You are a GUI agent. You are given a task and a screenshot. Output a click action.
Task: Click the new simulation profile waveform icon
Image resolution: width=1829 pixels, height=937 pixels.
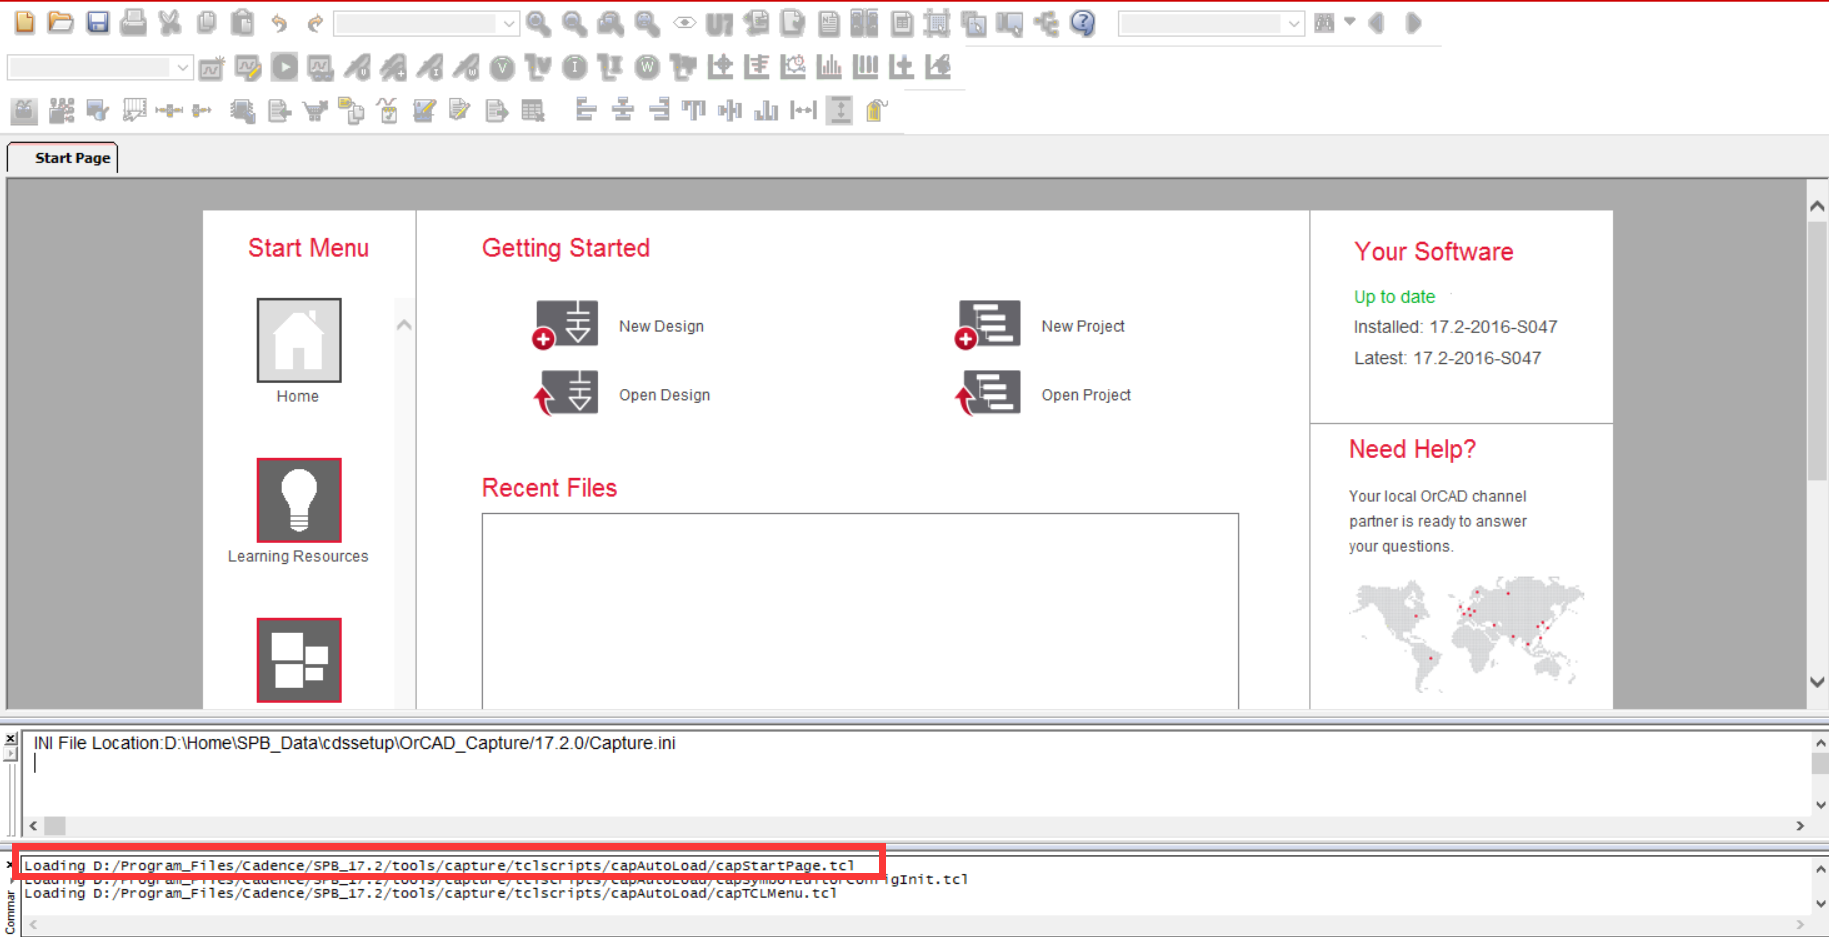coord(211,67)
